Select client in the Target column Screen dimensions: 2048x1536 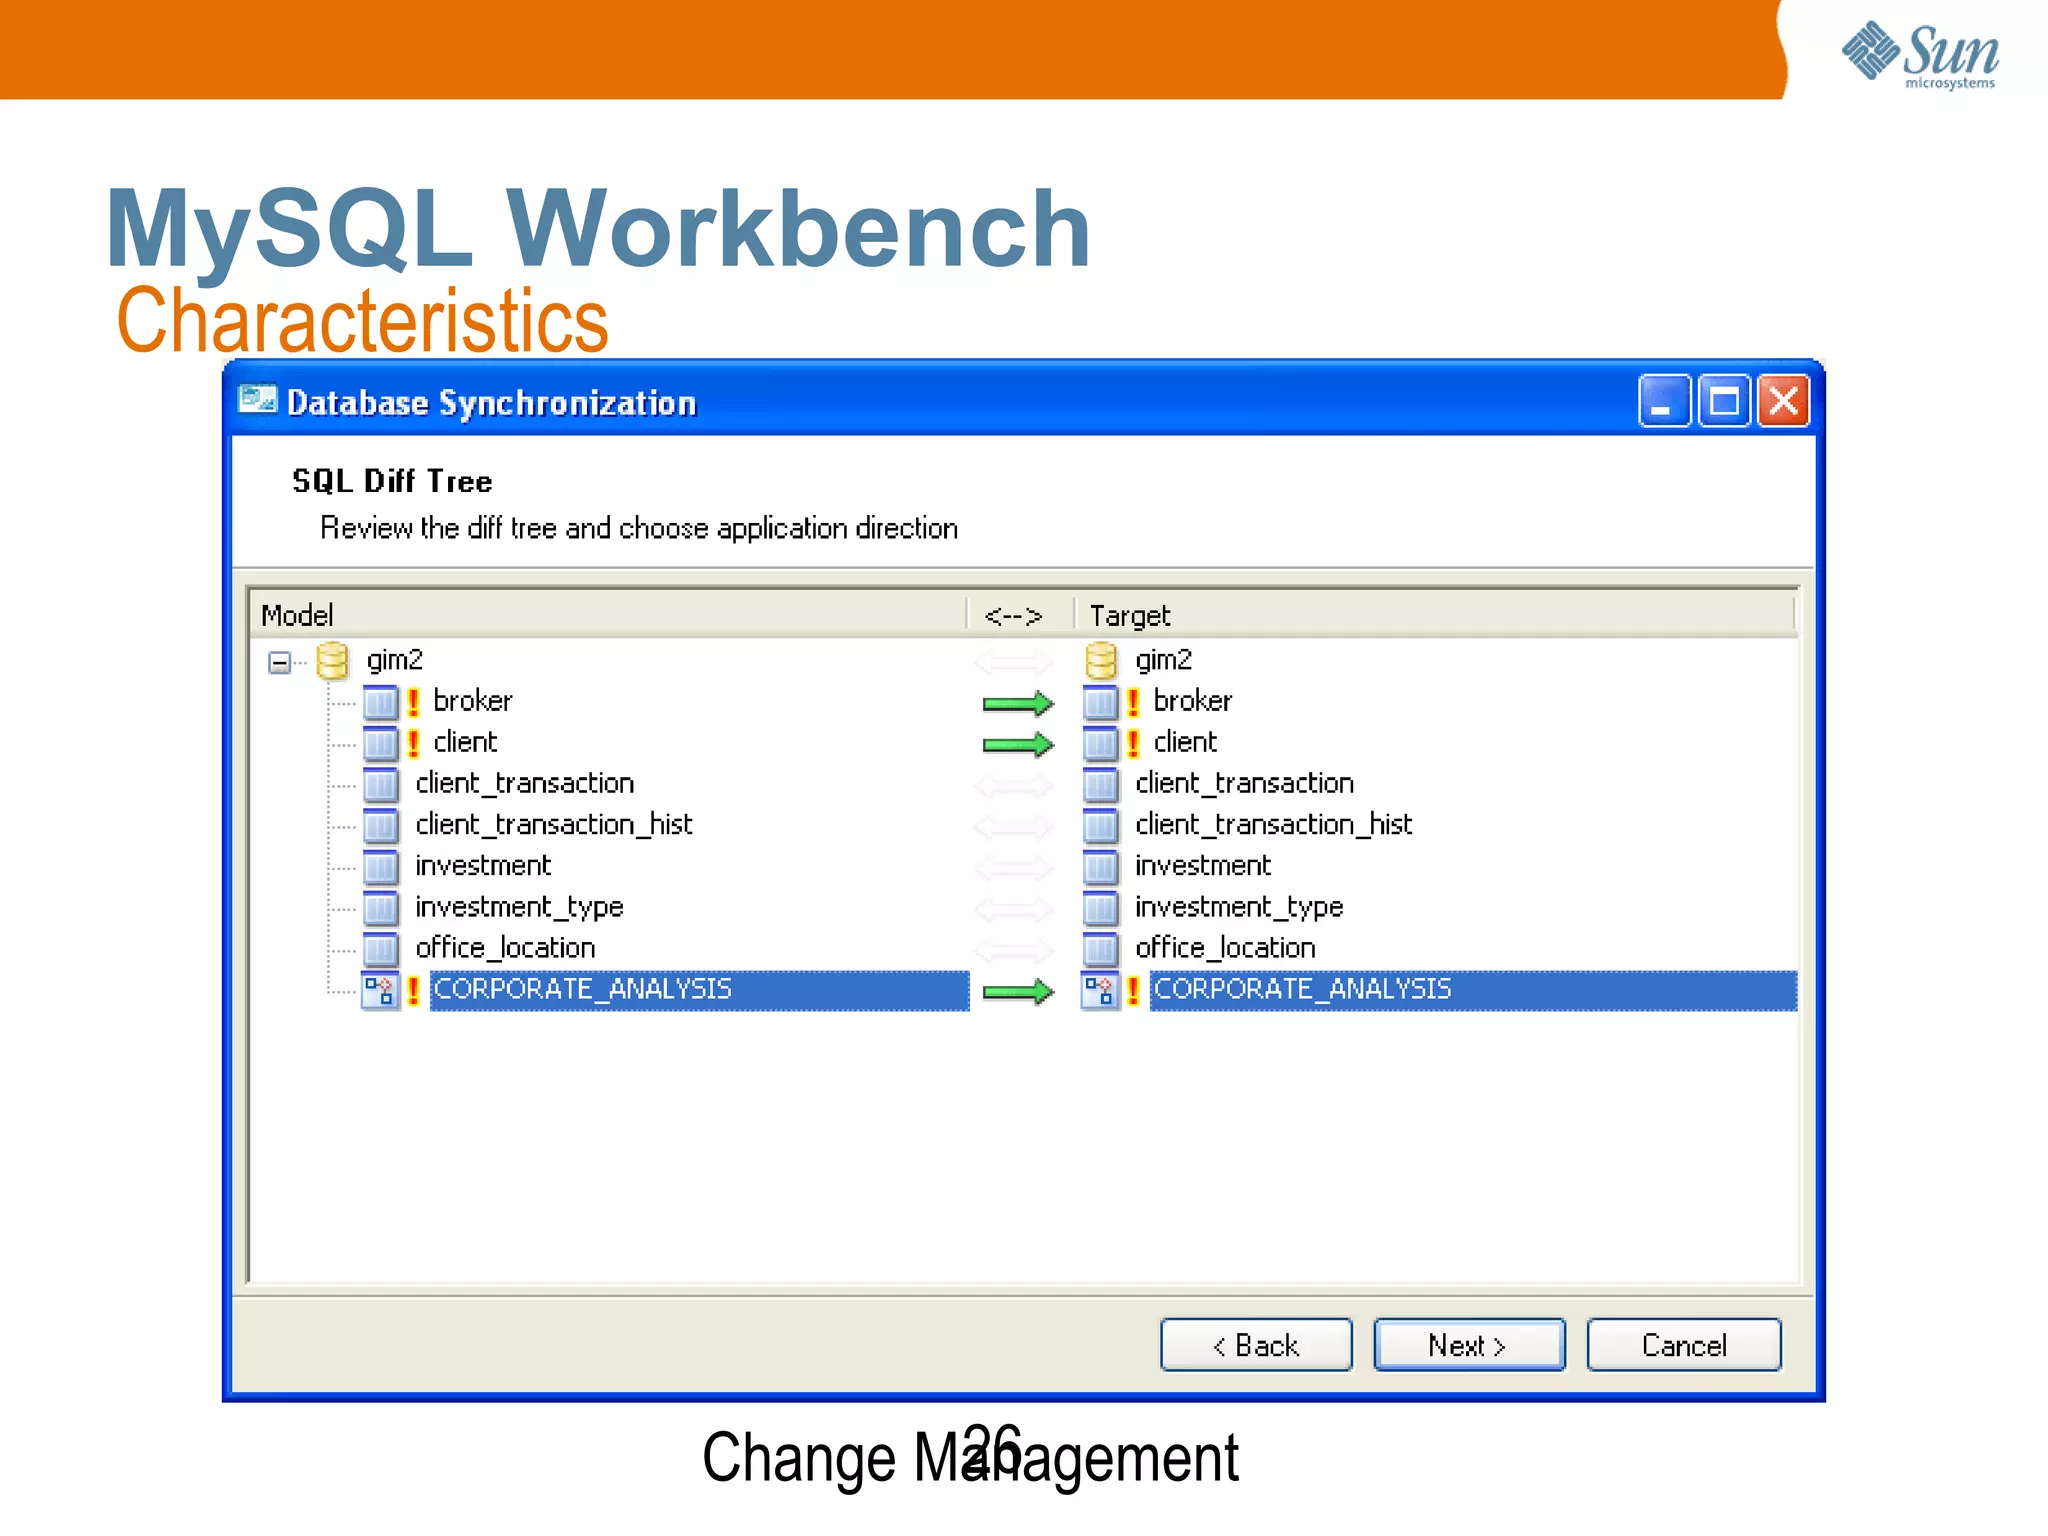coord(1185,742)
